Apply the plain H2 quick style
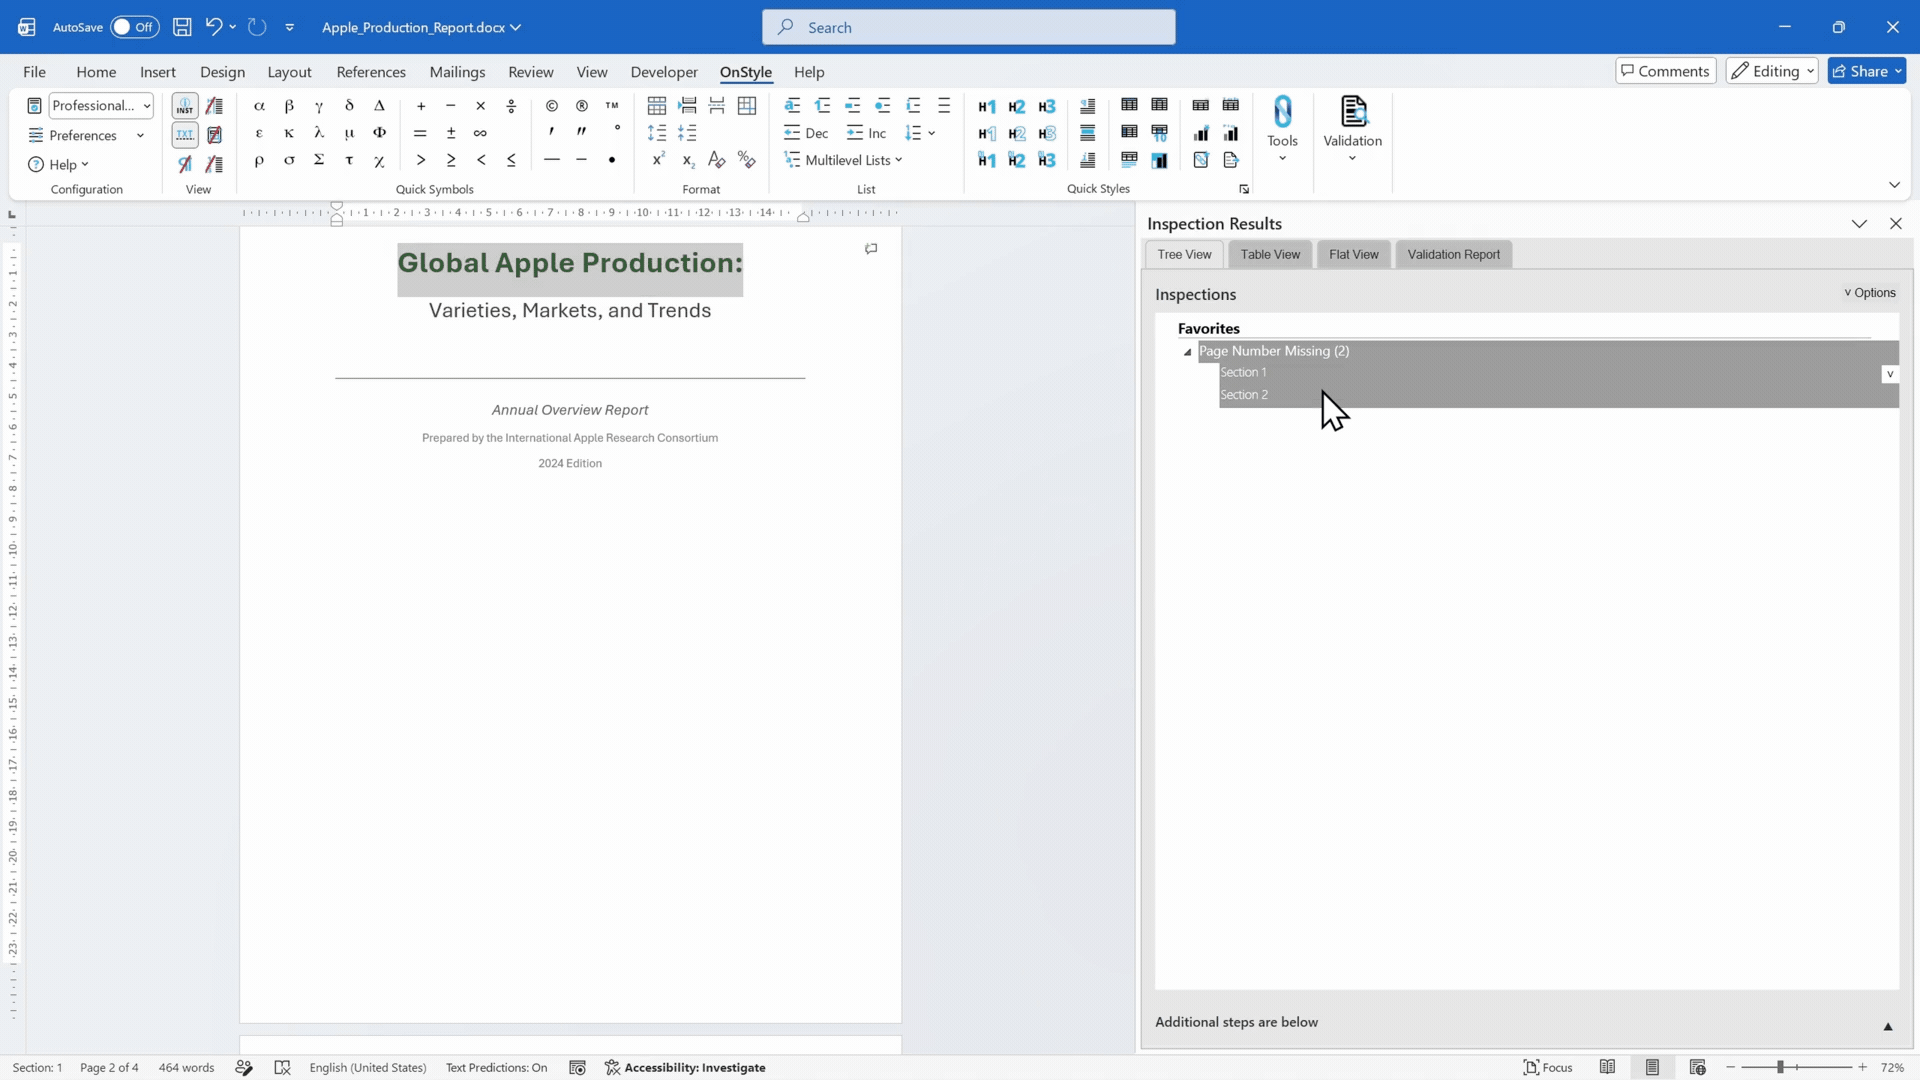The height and width of the screenshot is (1080, 1920). coord(1017,106)
